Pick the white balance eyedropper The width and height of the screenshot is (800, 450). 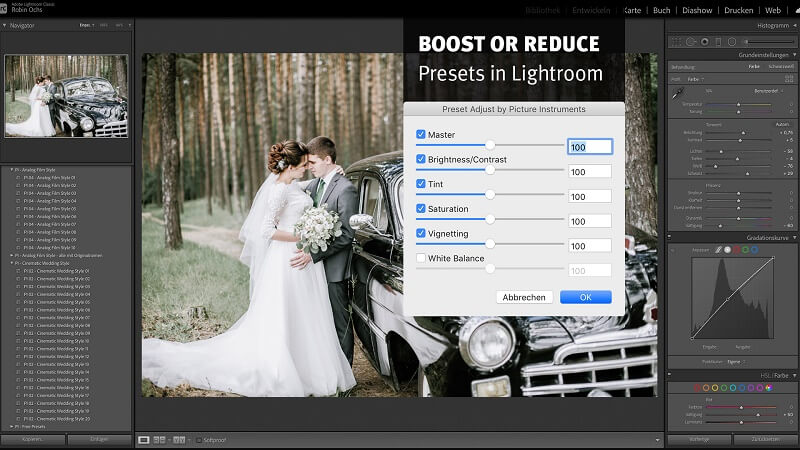pos(678,93)
